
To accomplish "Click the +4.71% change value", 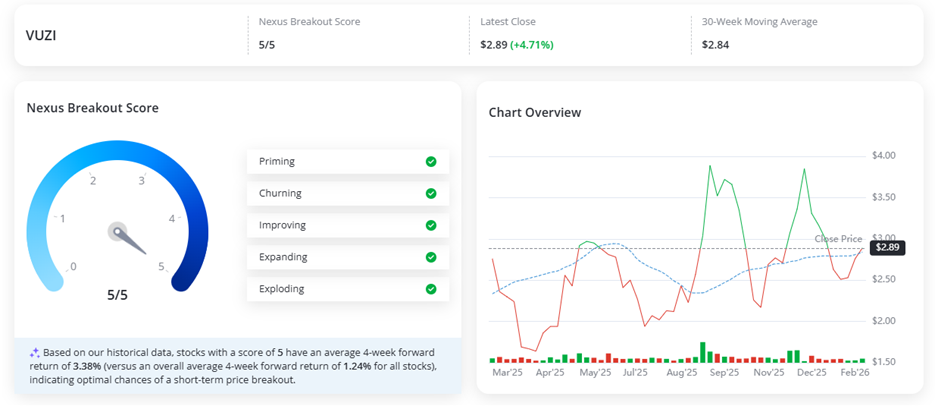I will (x=531, y=45).
